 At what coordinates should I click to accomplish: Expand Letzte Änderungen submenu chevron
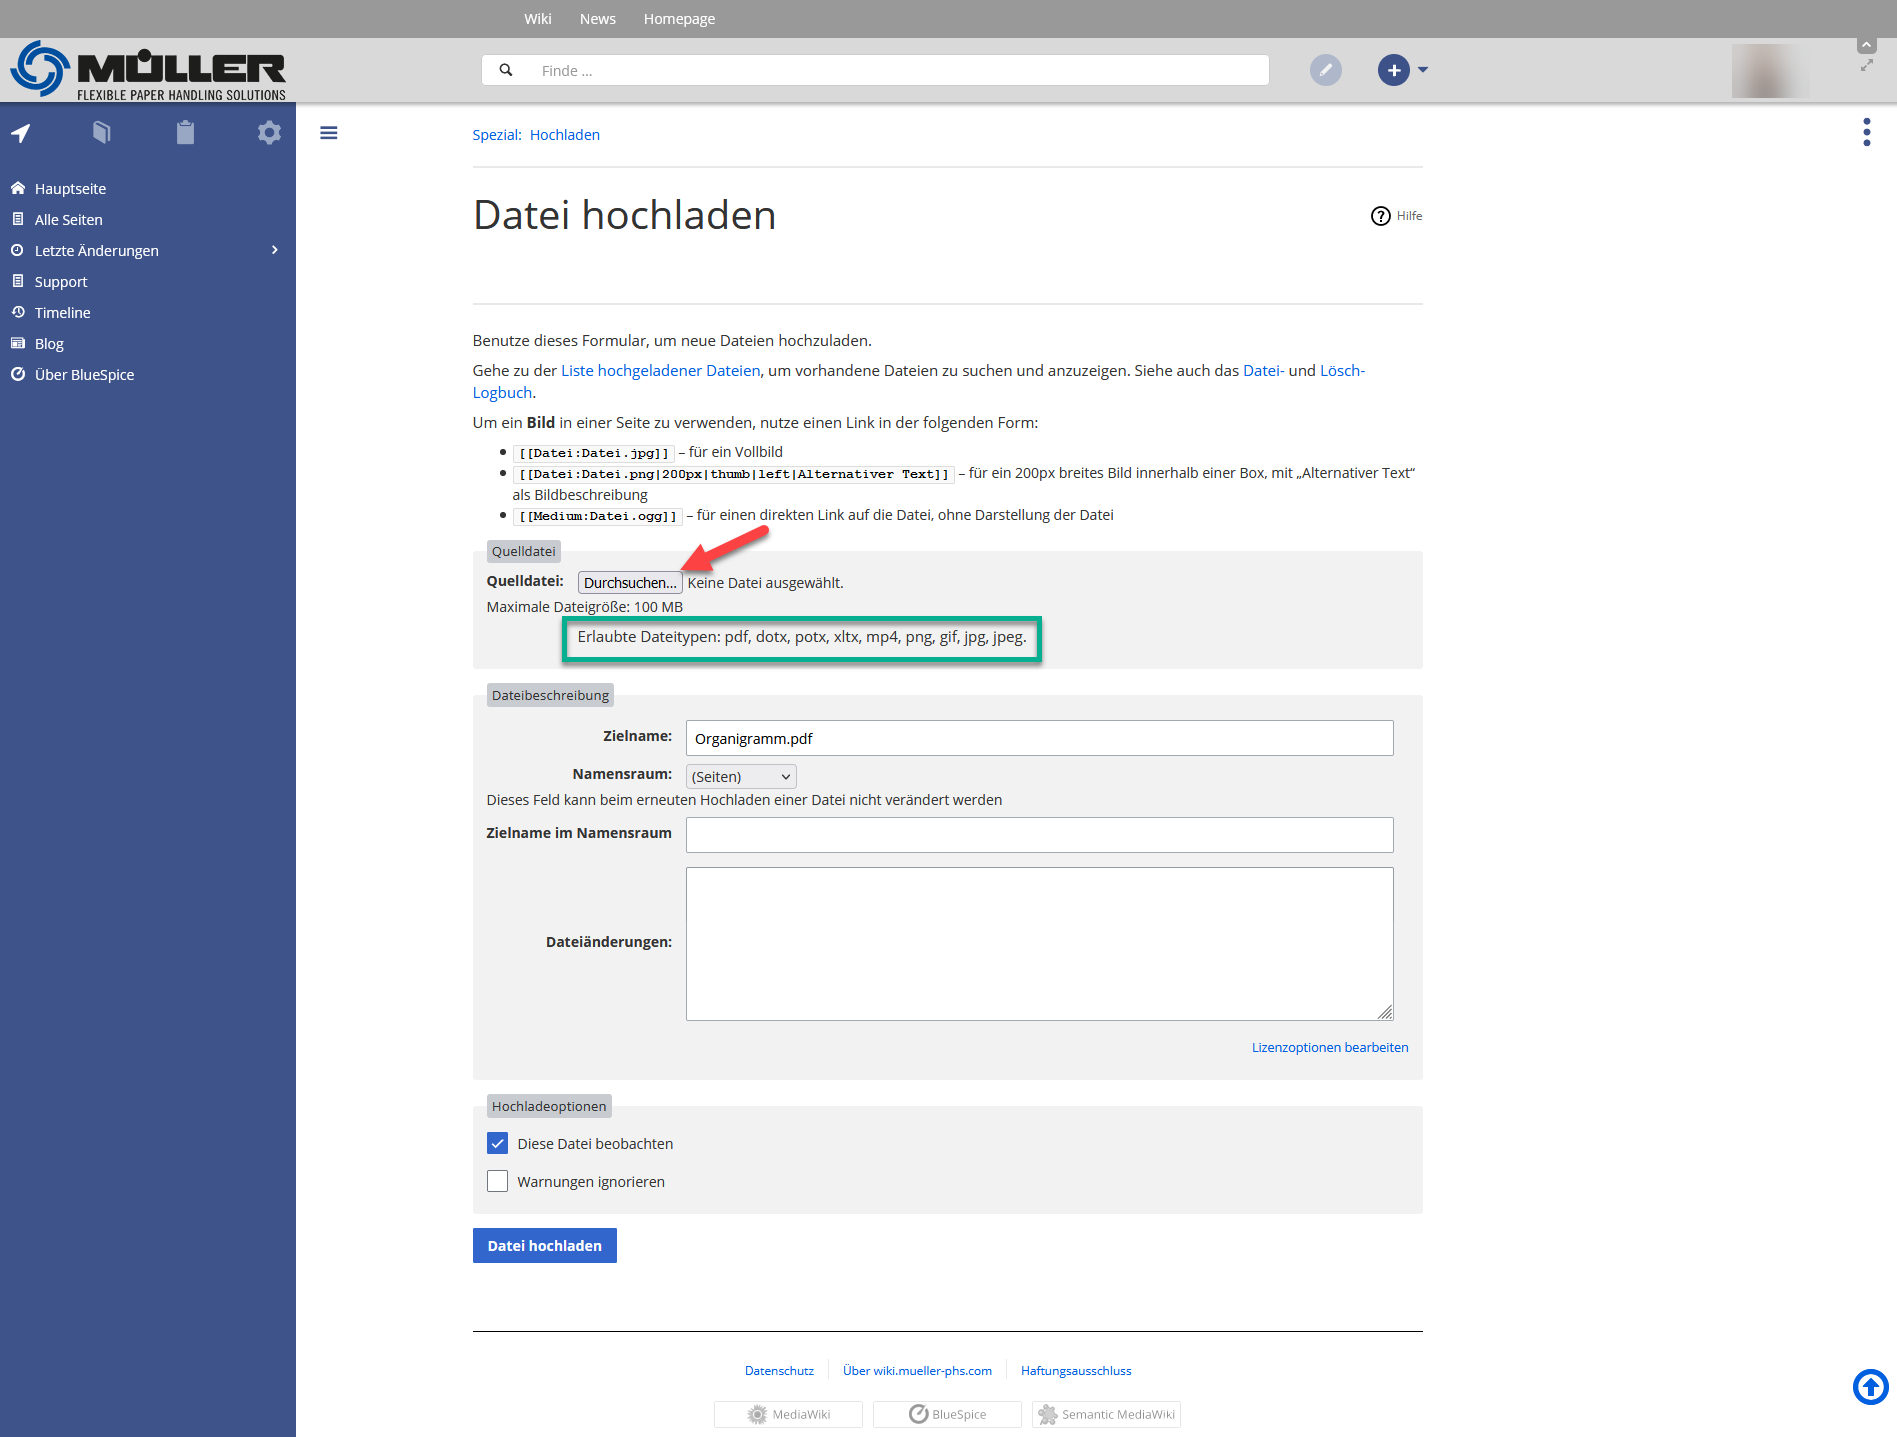[x=275, y=250]
